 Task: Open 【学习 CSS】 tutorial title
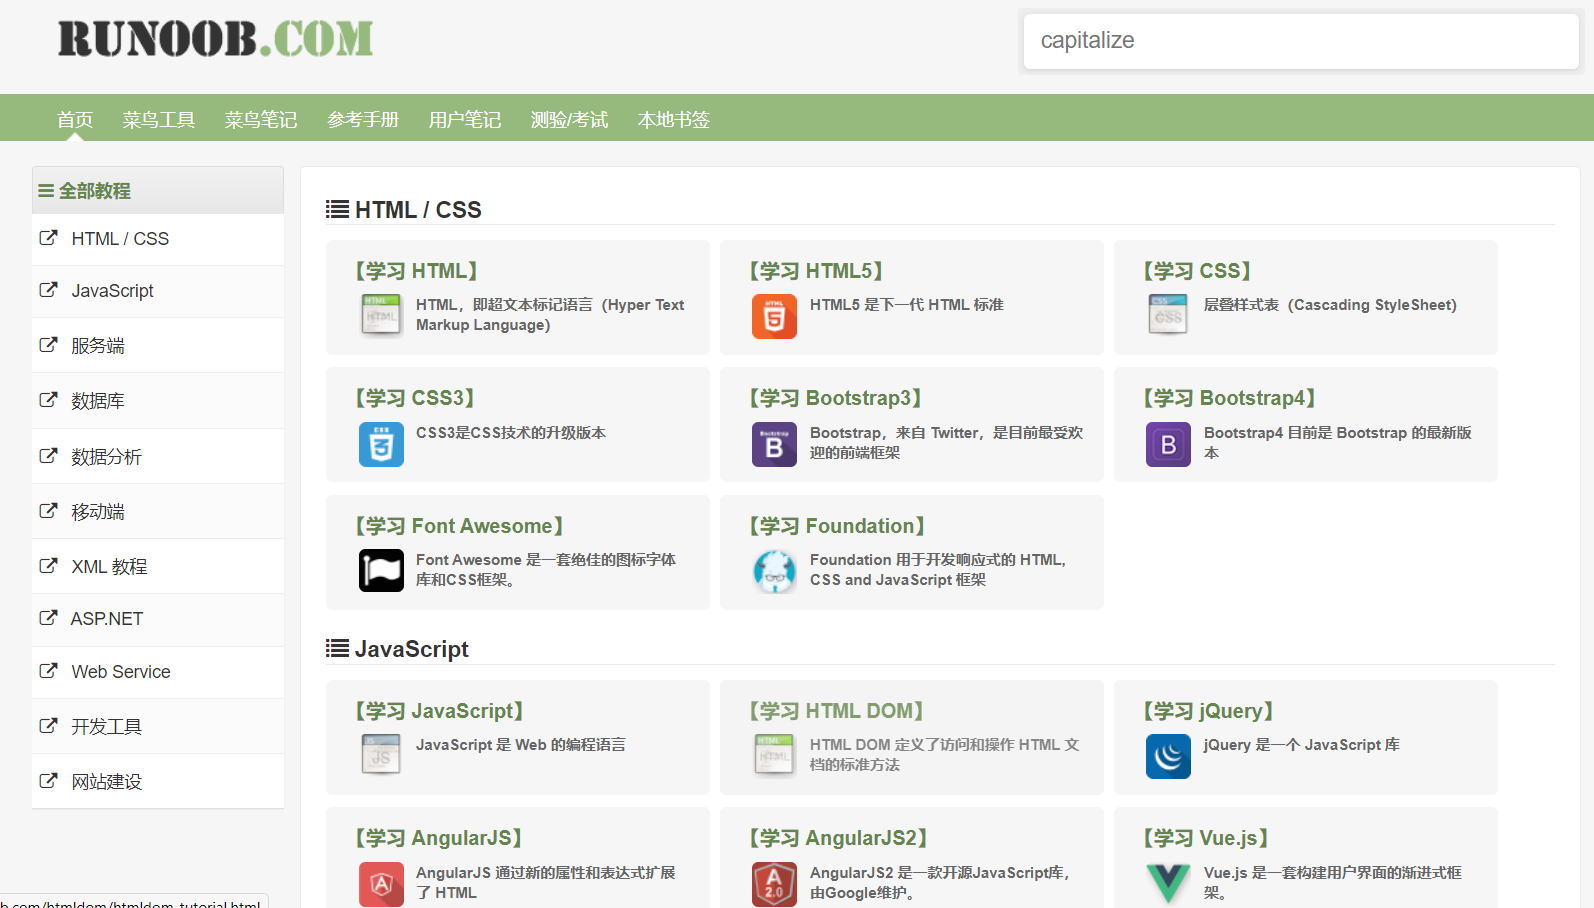[x=1198, y=271]
